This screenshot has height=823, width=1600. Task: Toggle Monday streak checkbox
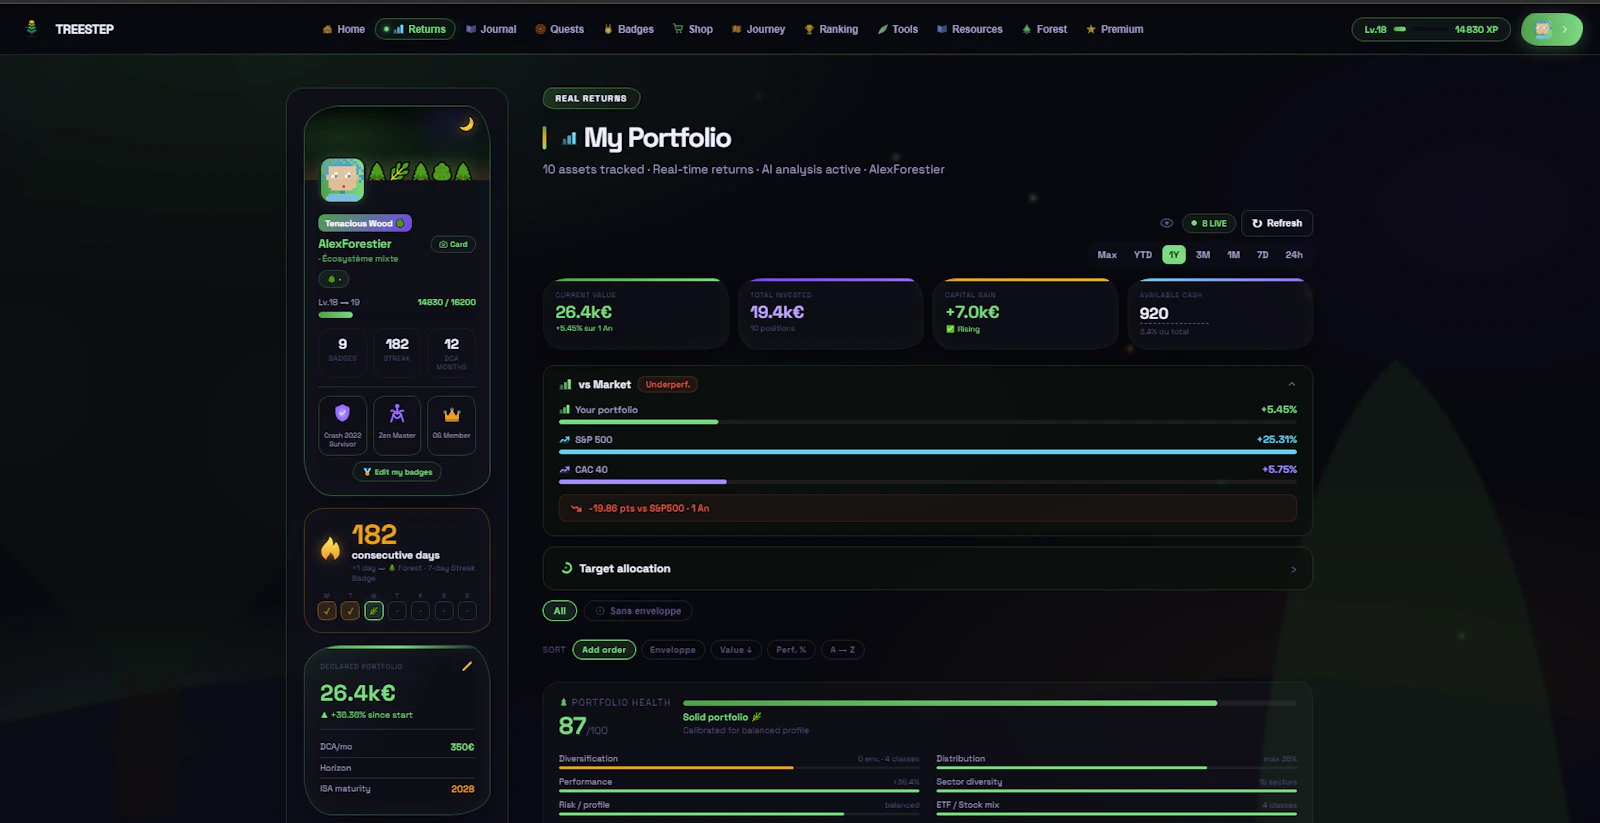click(327, 610)
